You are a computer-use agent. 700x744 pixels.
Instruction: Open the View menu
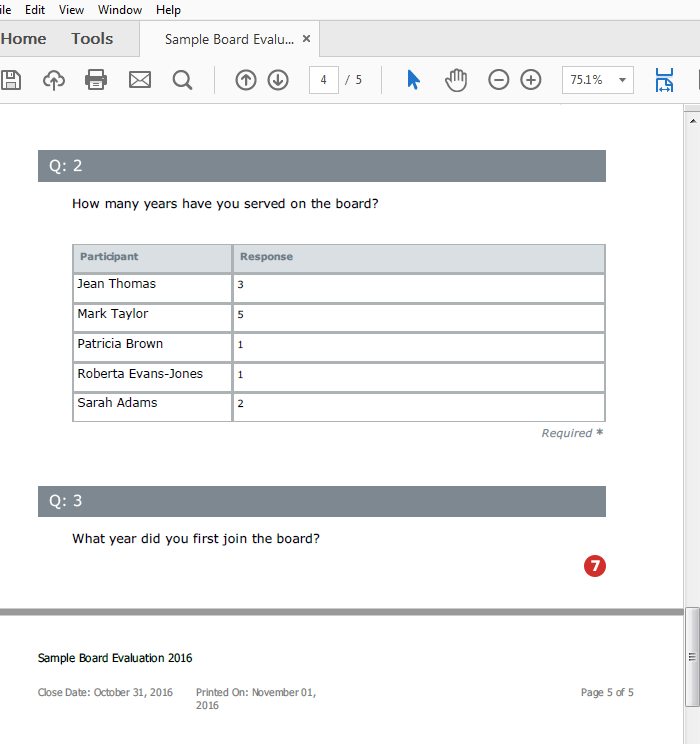click(x=71, y=10)
